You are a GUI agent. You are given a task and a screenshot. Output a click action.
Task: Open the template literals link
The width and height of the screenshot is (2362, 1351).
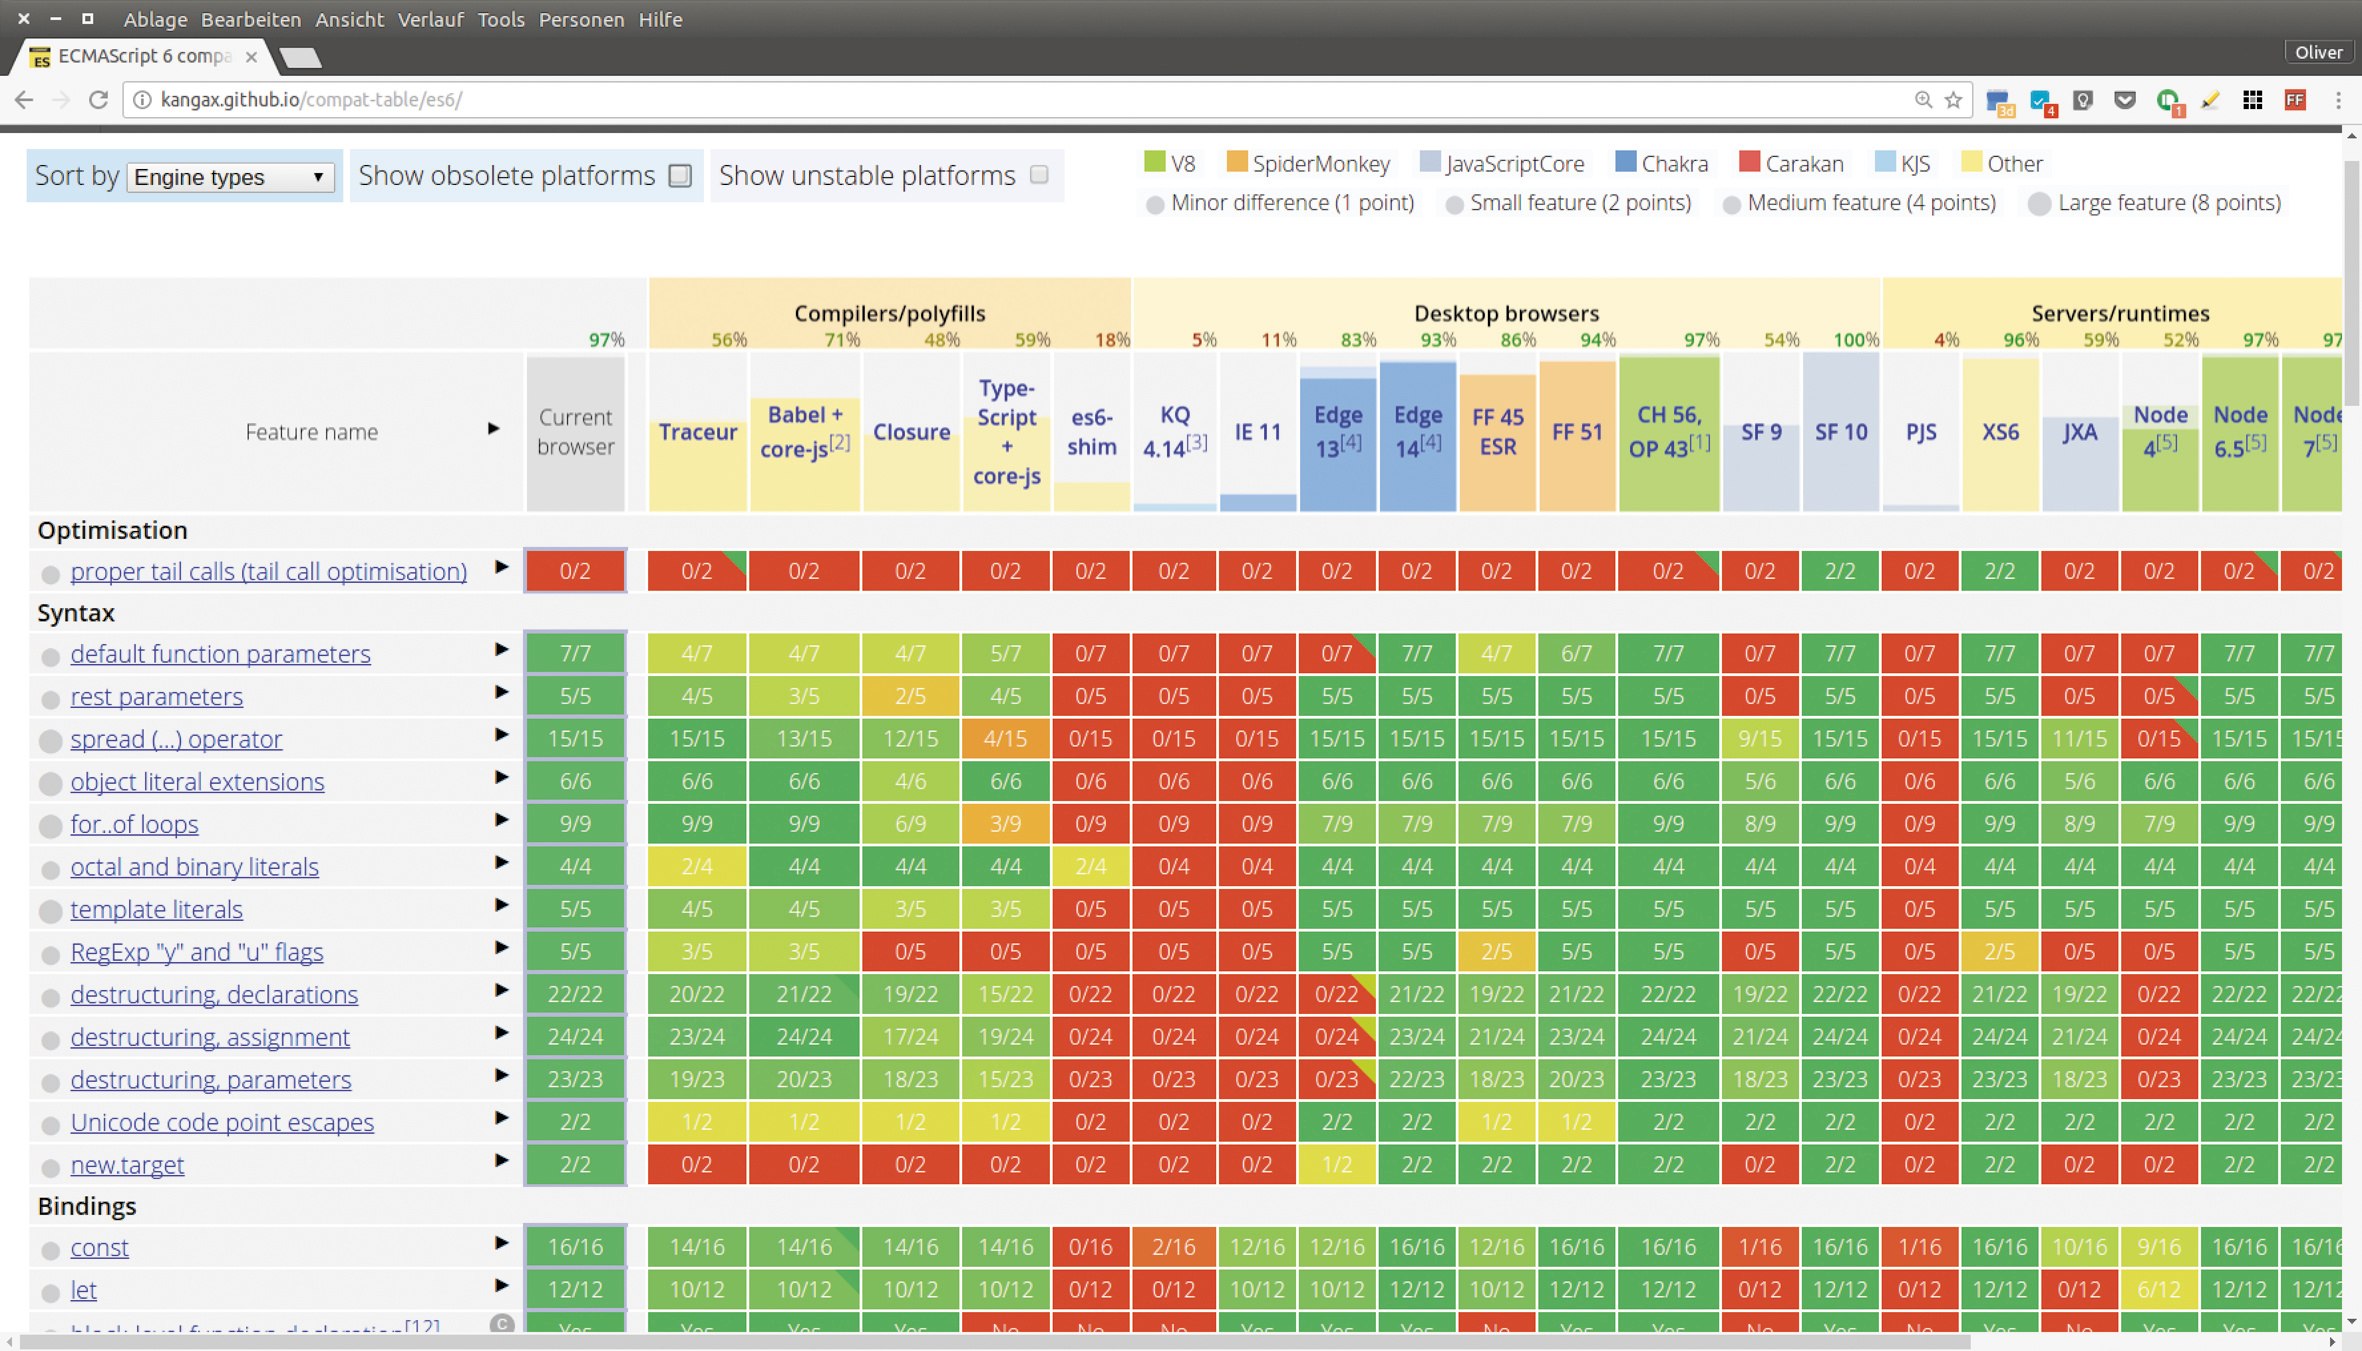[x=156, y=909]
